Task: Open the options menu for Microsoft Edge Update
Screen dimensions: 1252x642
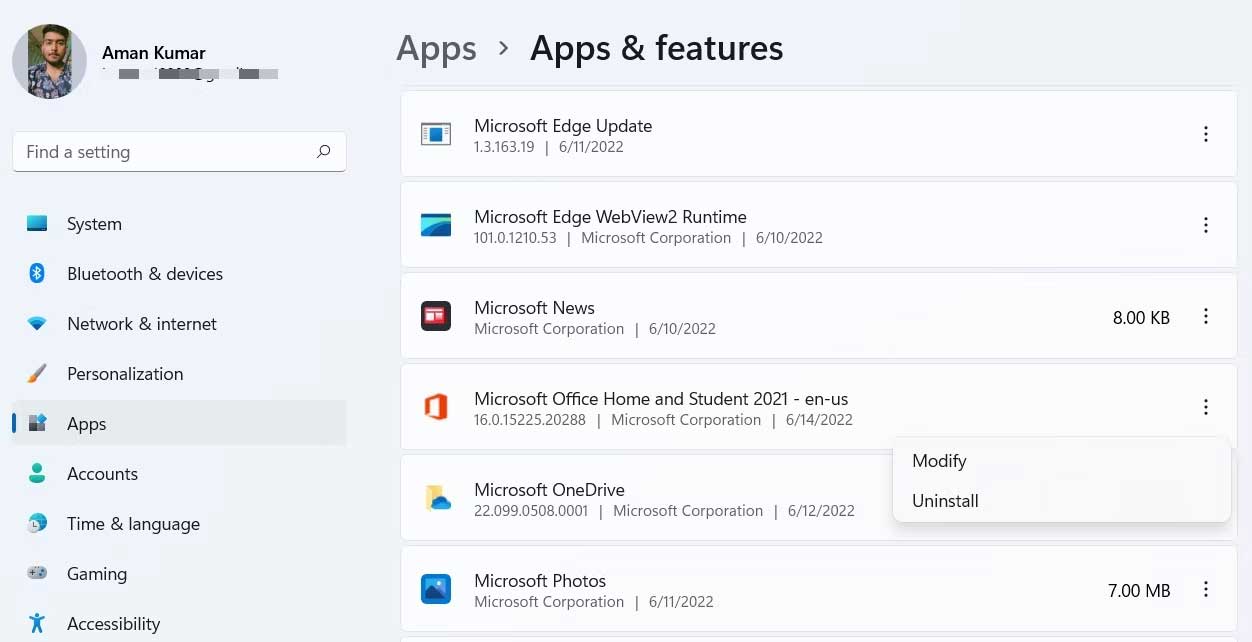Action: coord(1206,134)
